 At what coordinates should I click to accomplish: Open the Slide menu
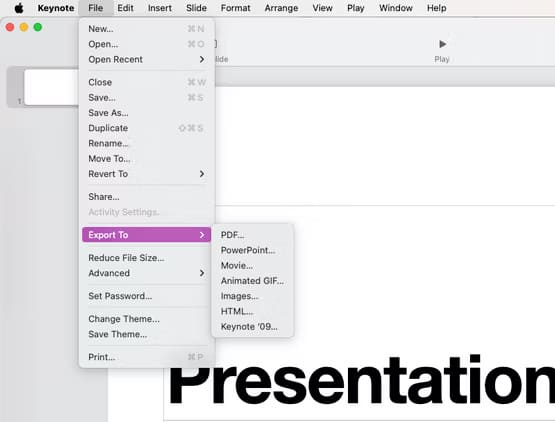tap(196, 8)
